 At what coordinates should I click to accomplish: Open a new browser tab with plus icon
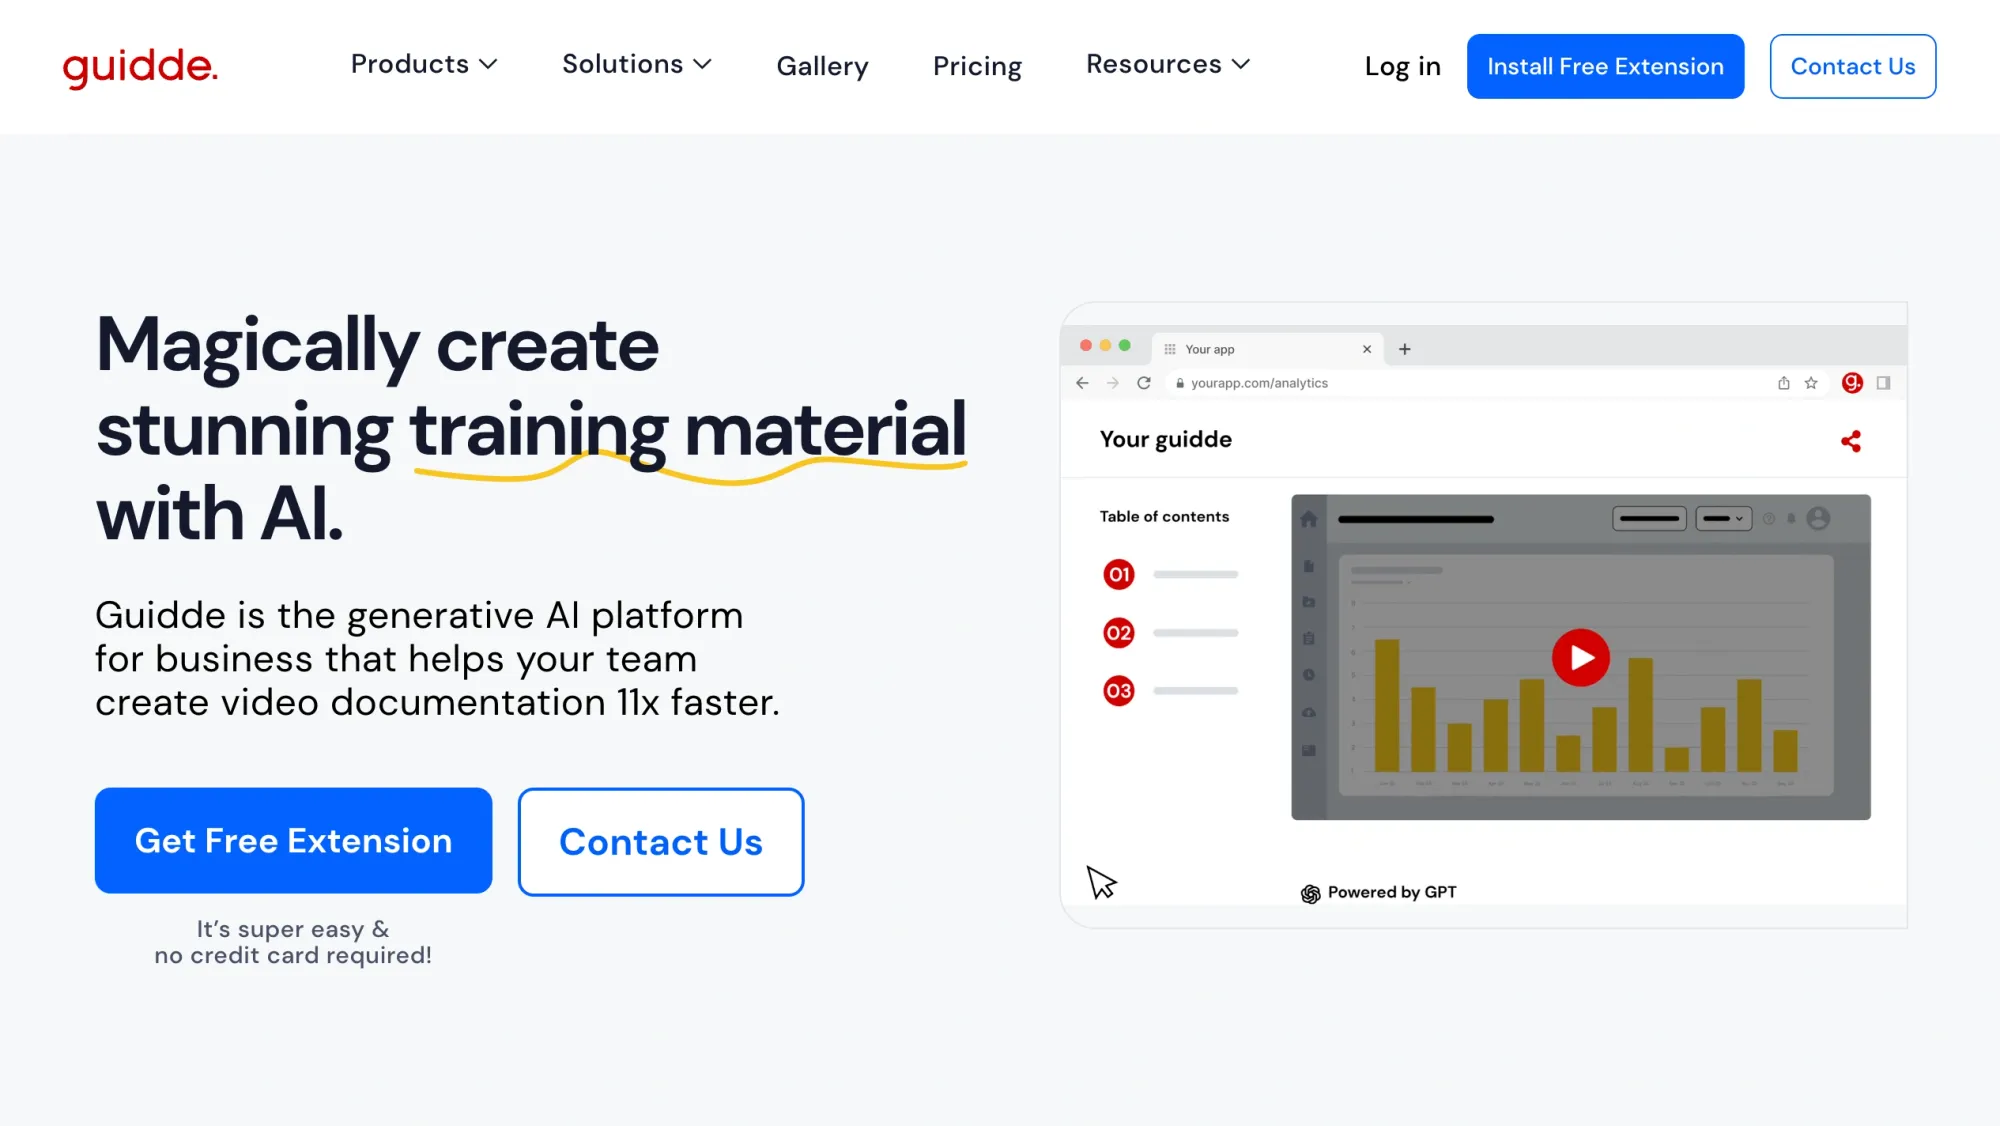coord(1404,349)
